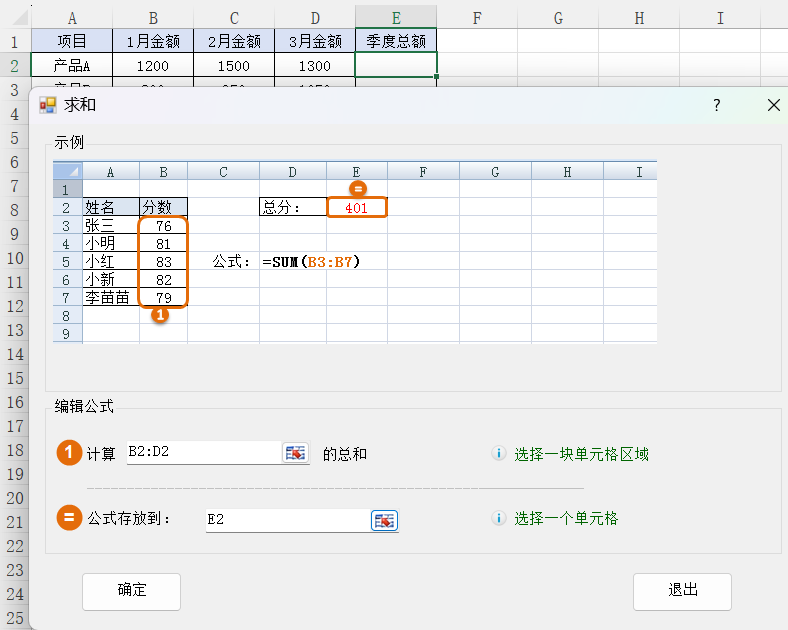The image size is (788, 630).
Task: Click the 求和 dialog title icon
Action: point(48,105)
